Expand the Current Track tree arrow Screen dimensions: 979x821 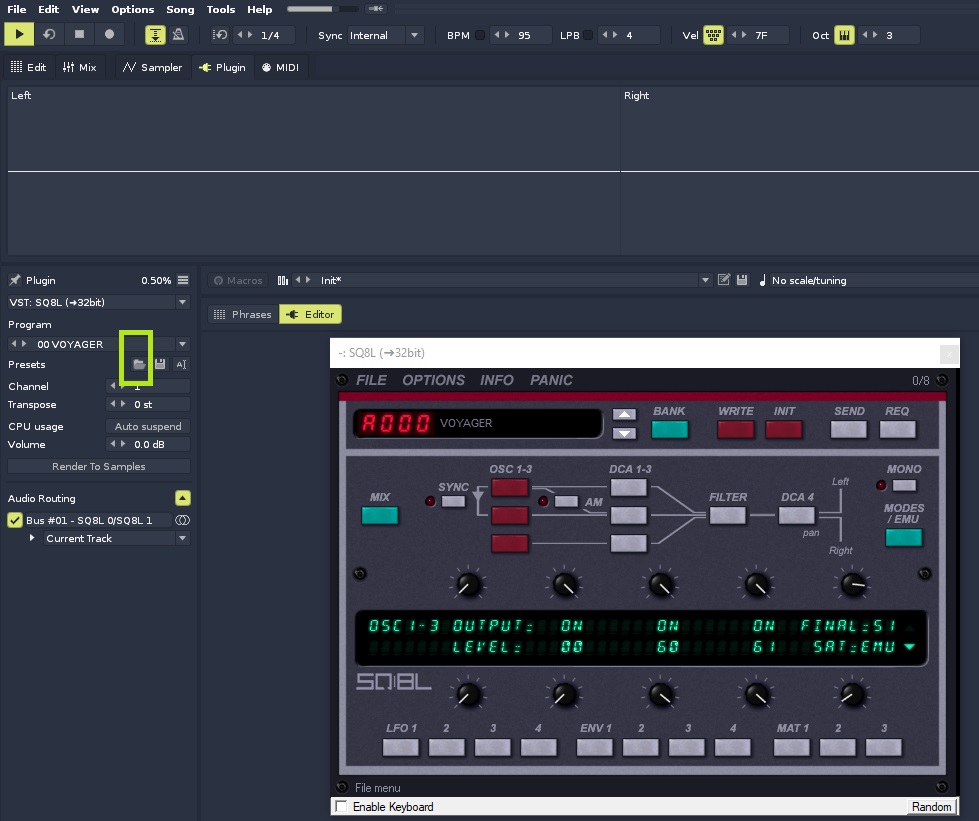tap(32, 538)
